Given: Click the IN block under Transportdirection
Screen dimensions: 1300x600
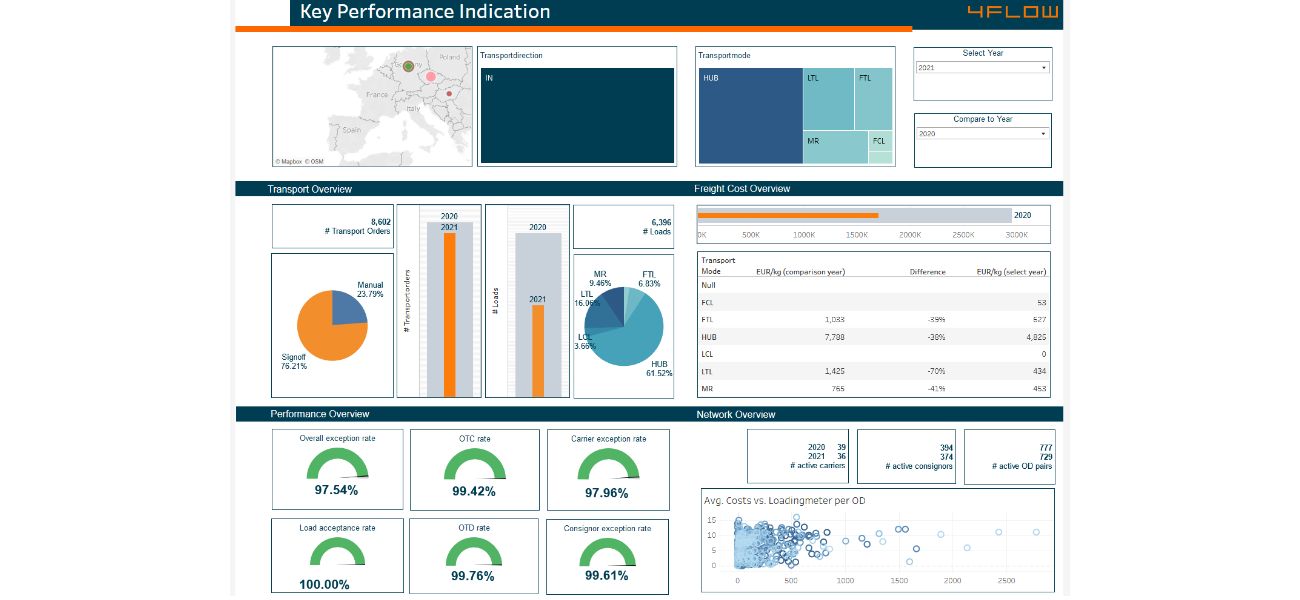Looking at the screenshot, I should (577, 115).
